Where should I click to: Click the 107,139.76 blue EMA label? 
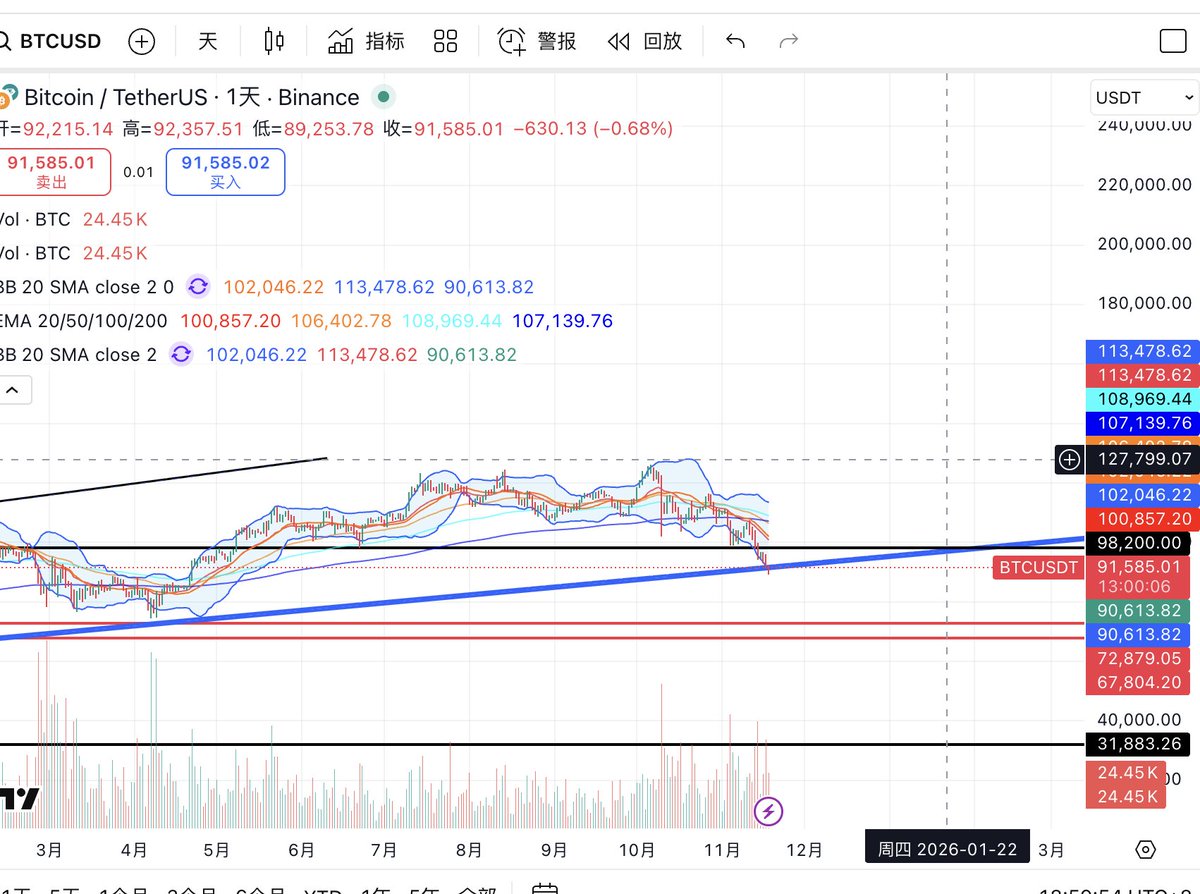tap(1142, 423)
